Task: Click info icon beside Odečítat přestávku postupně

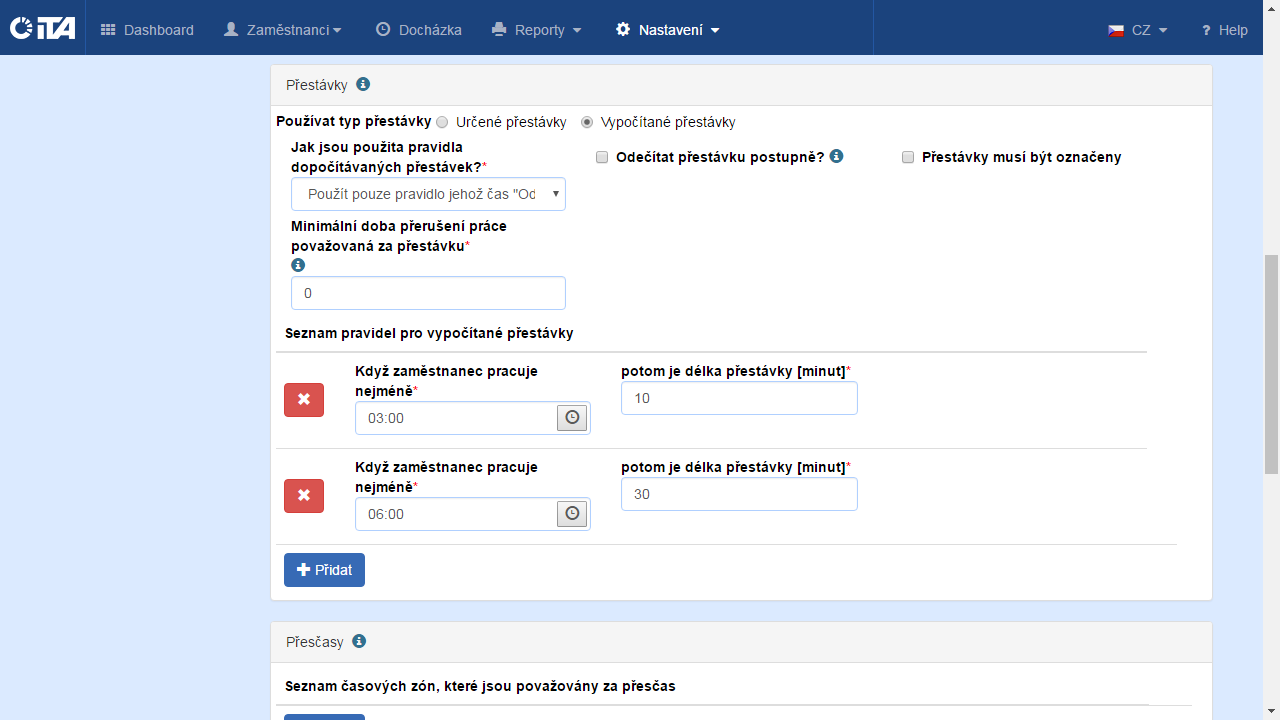Action: 837,156
